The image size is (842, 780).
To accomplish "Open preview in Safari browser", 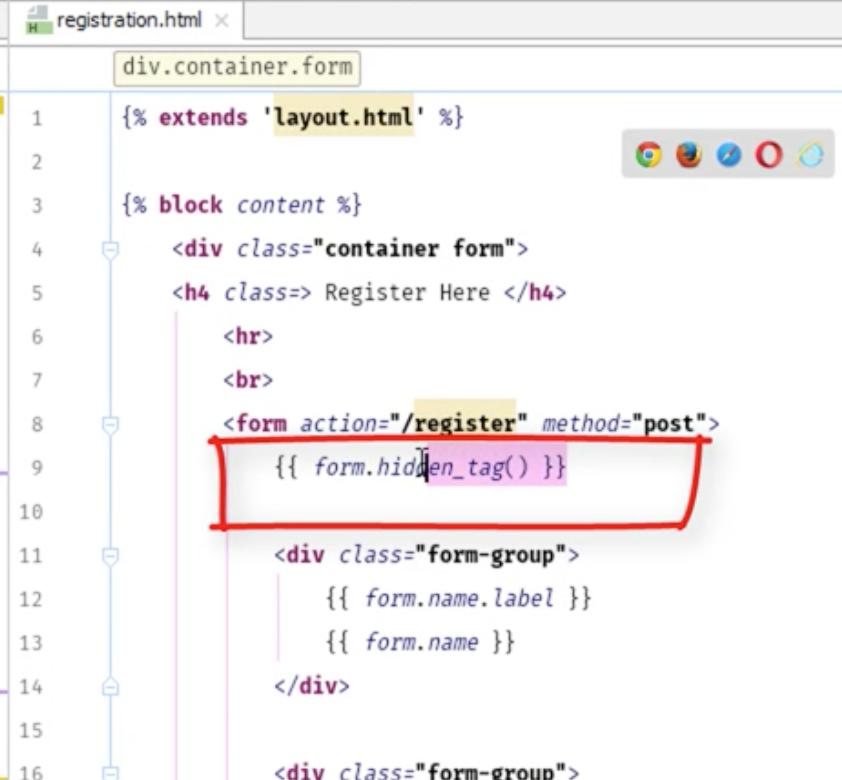I will coord(729,155).
